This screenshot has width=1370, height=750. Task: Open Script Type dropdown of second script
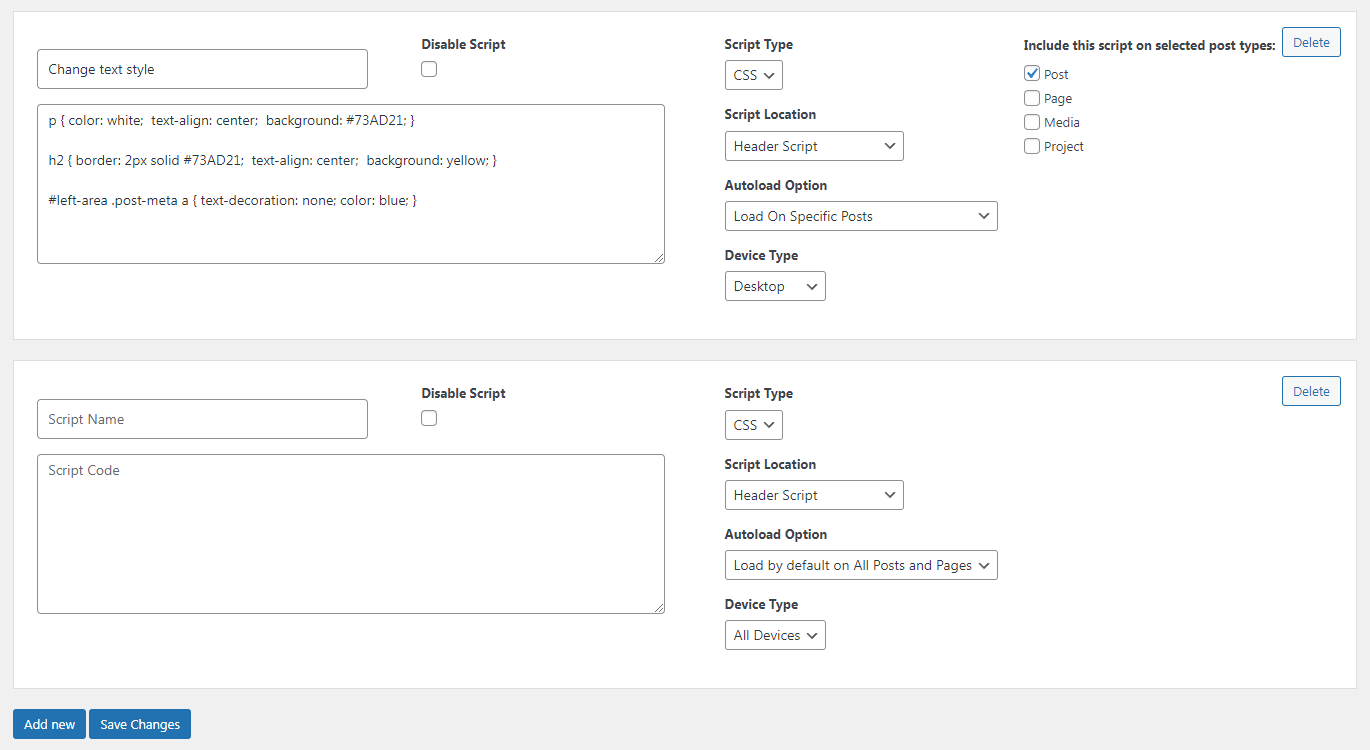click(x=753, y=425)
